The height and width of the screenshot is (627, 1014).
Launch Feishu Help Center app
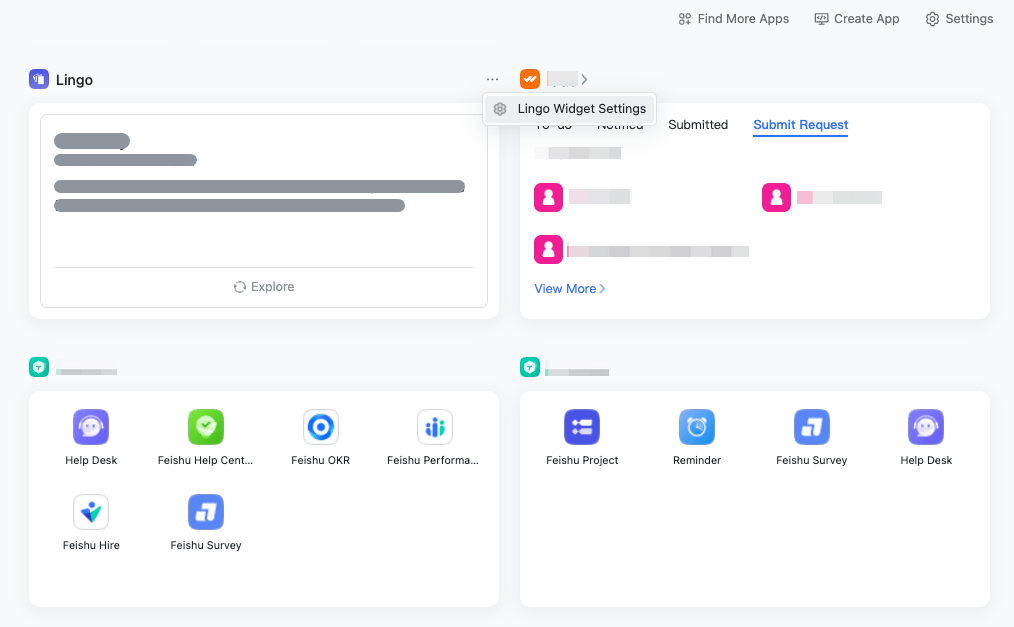point(206,428)
